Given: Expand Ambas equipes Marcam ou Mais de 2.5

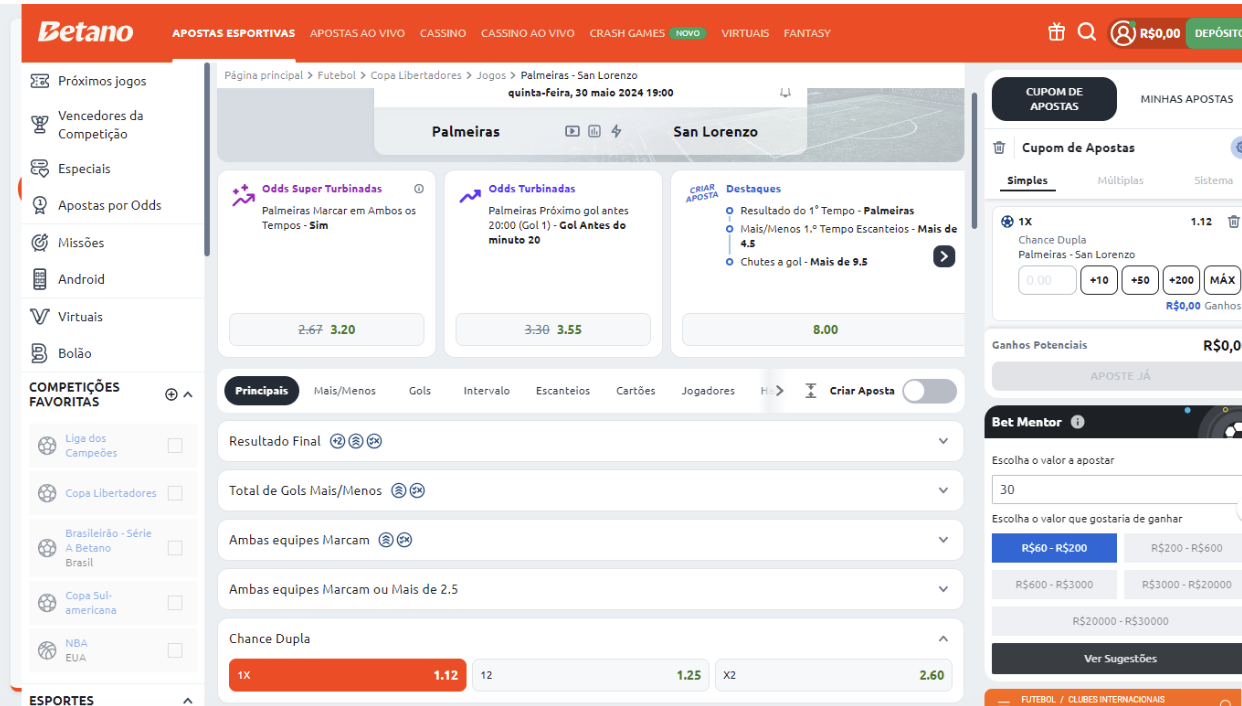Looking at the screenshot, I should point(943,590).
